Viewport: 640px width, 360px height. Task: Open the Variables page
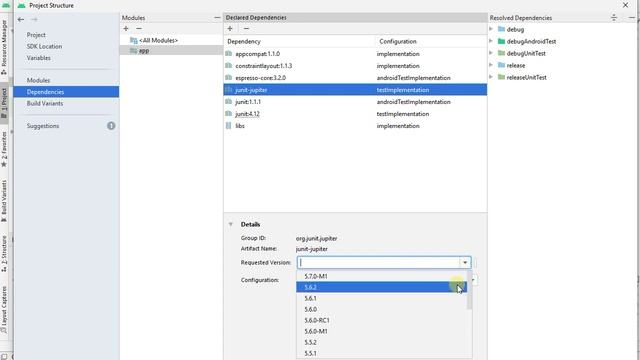[39, 58]
